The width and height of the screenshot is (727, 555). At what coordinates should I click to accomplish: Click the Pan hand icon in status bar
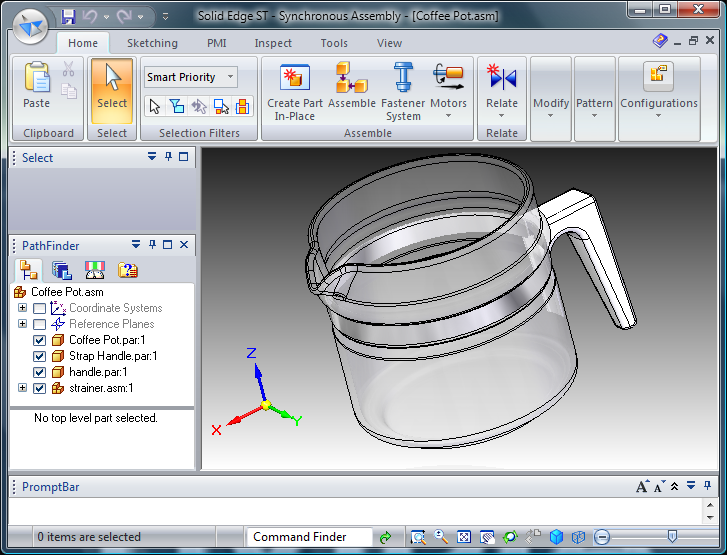coord(487,537)
